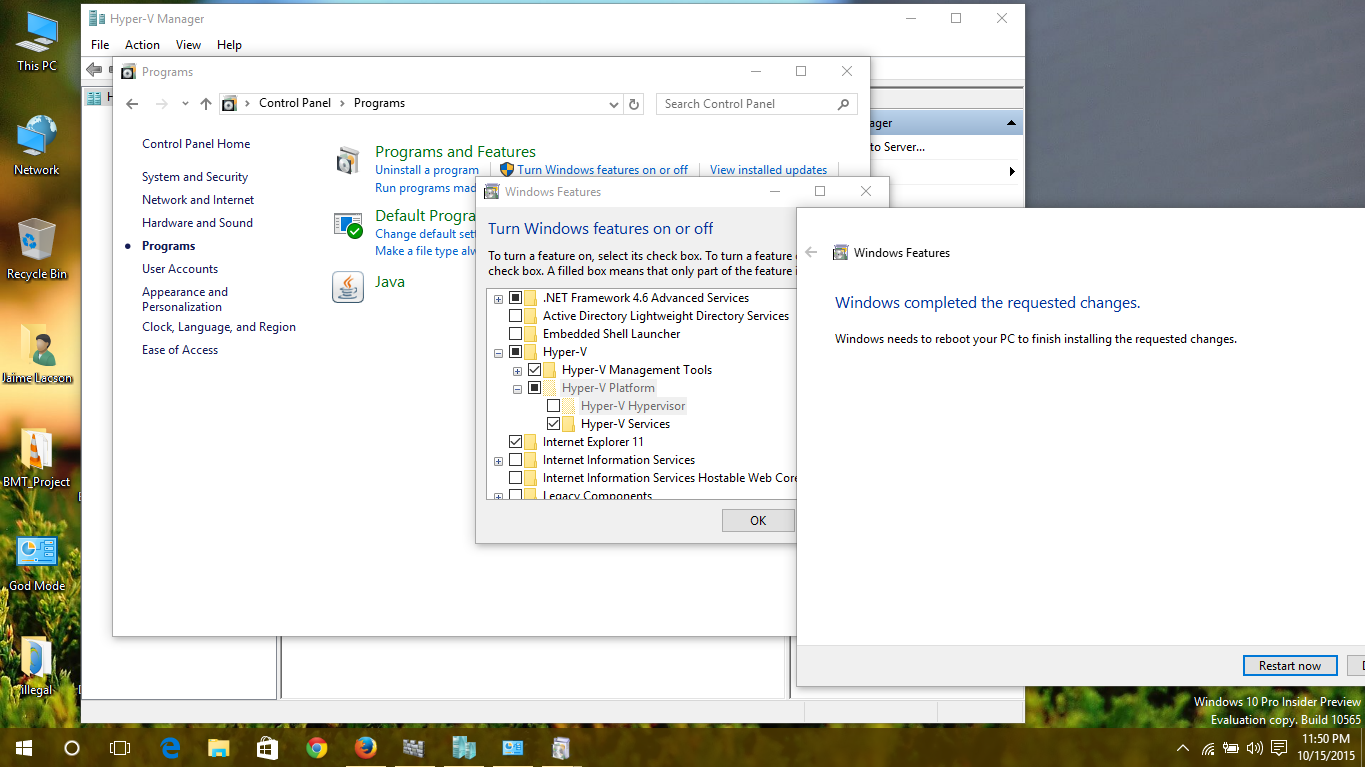Open Uninstall a program link
1365x767 pixels.
(427, 170)
